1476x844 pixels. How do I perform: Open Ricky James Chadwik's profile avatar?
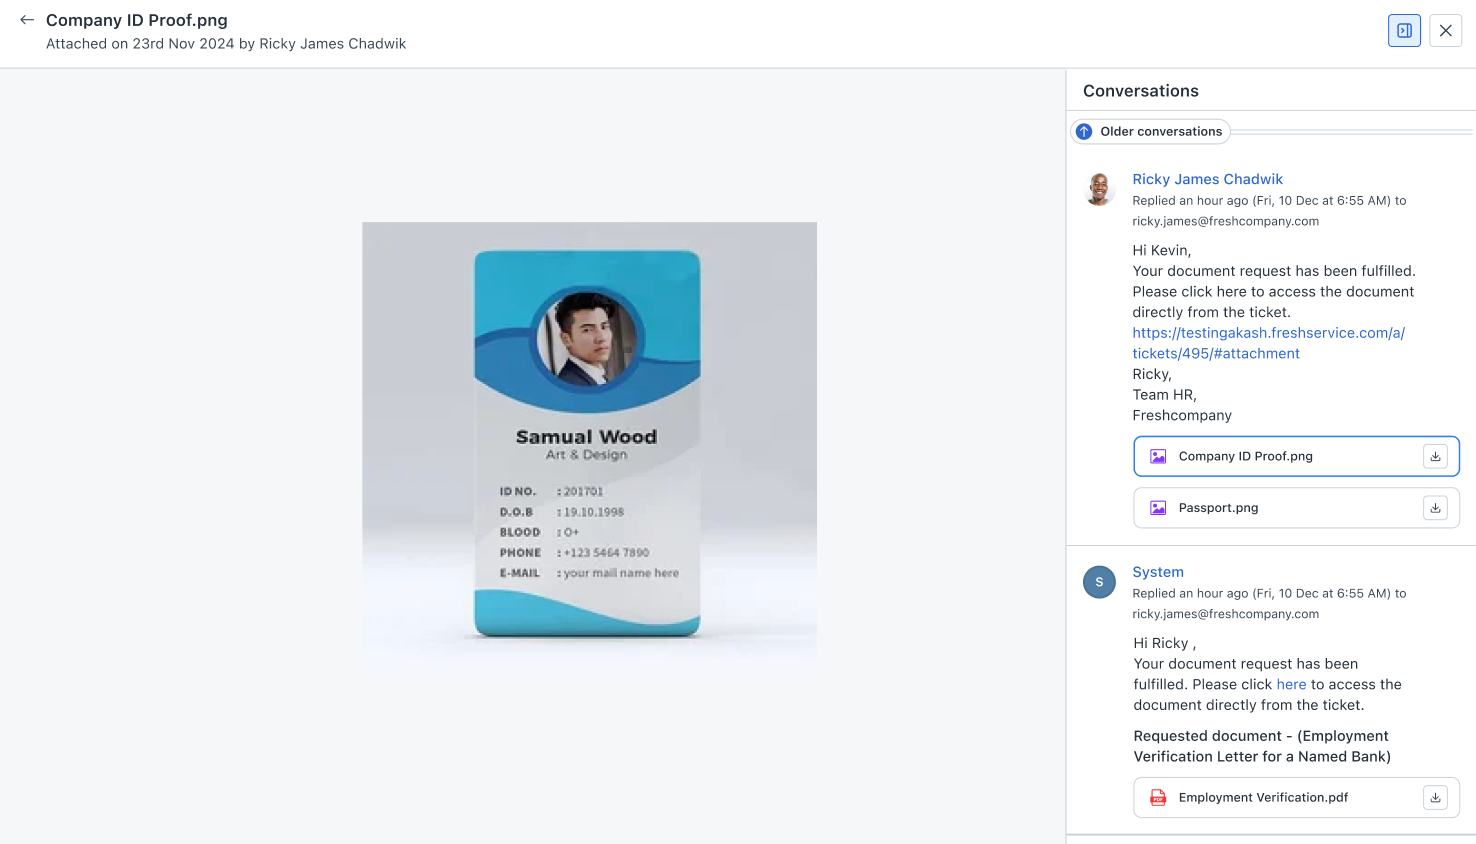pos(1099,189)
